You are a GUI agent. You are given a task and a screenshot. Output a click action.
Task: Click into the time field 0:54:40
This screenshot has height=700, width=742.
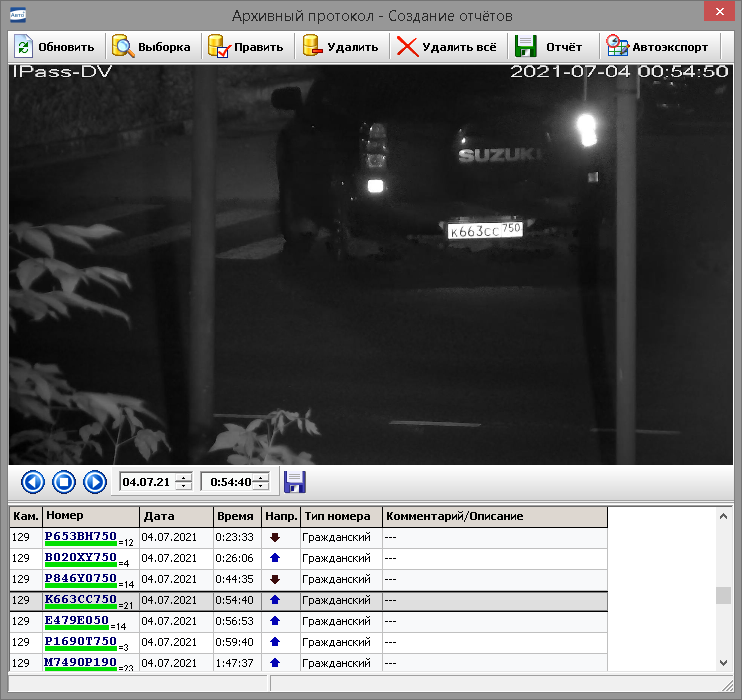227,482
